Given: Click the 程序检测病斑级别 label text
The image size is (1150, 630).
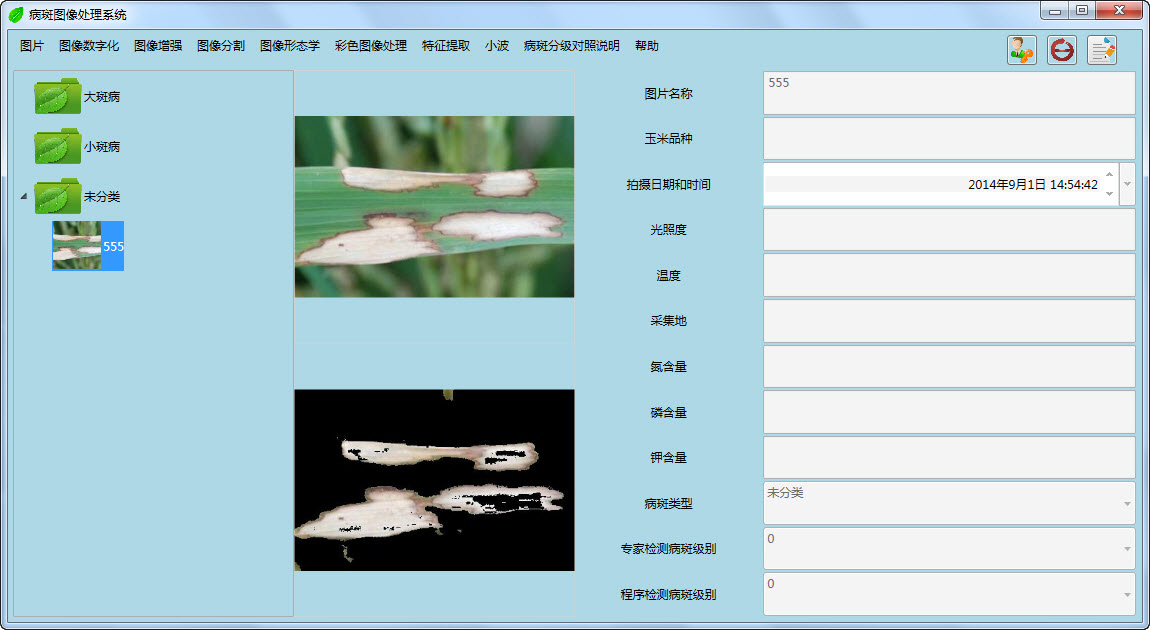Looking at the screenshot, I should (x=668, y=594).
